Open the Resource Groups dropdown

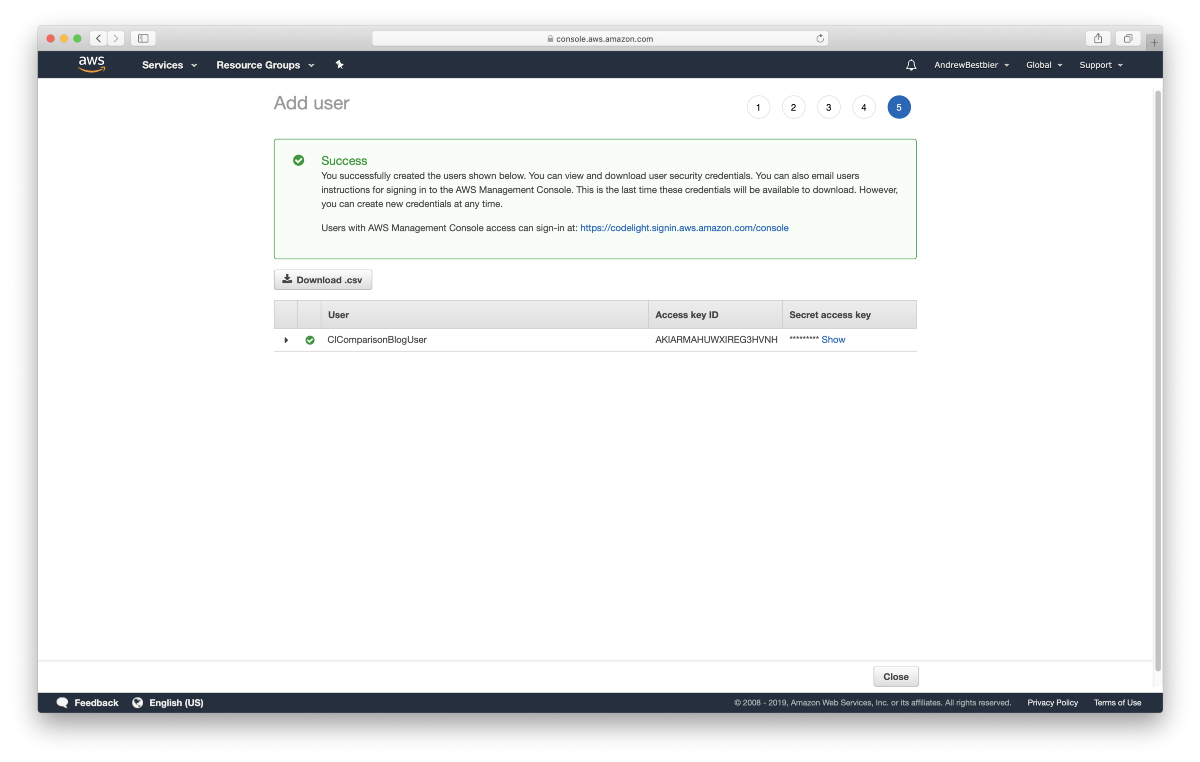(x=265, y=65)
